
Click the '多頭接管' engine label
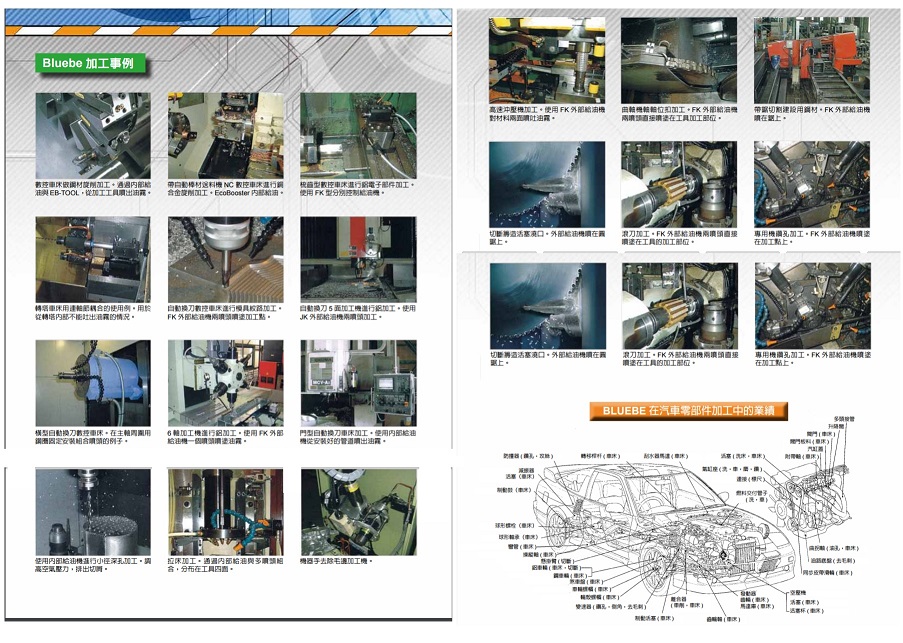(x=844, y=418)
